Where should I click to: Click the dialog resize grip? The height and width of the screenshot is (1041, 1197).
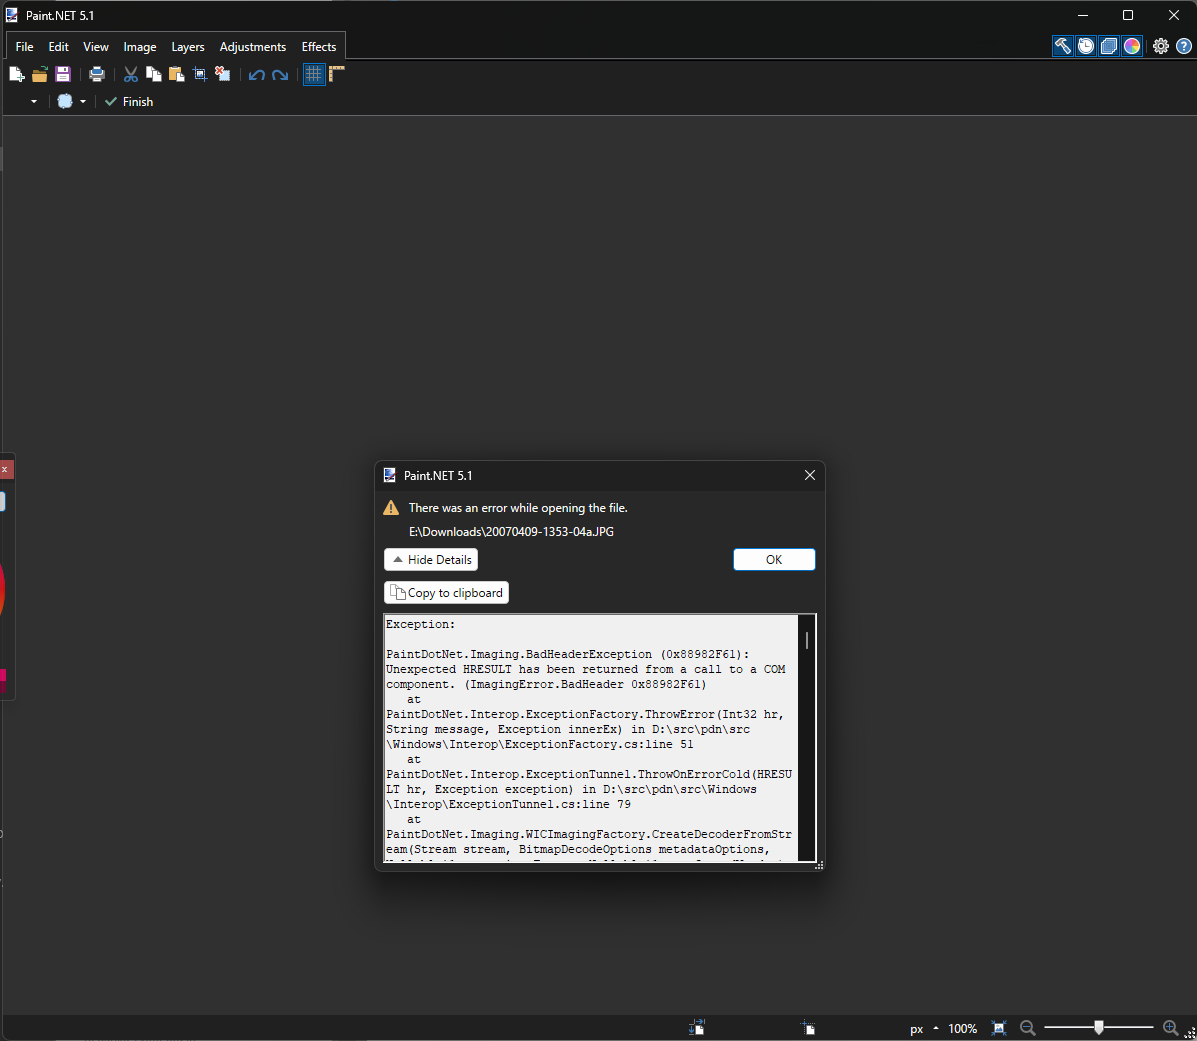tap(819, 865)
